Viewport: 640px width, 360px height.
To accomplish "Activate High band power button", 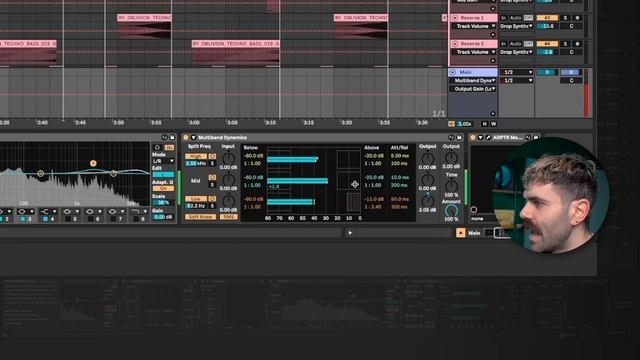I will [212, 156].
